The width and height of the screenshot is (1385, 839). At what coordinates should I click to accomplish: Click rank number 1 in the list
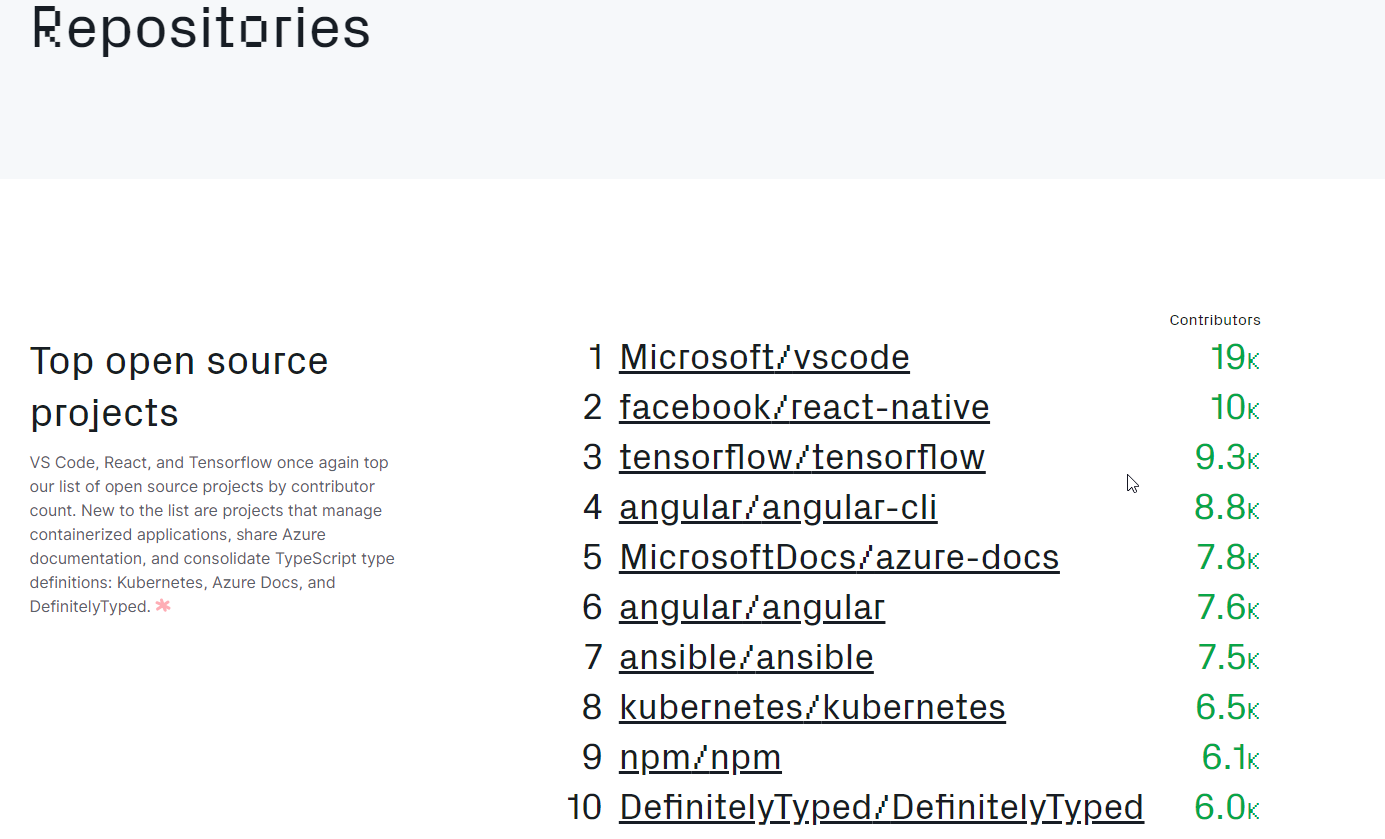click(596, 357)
